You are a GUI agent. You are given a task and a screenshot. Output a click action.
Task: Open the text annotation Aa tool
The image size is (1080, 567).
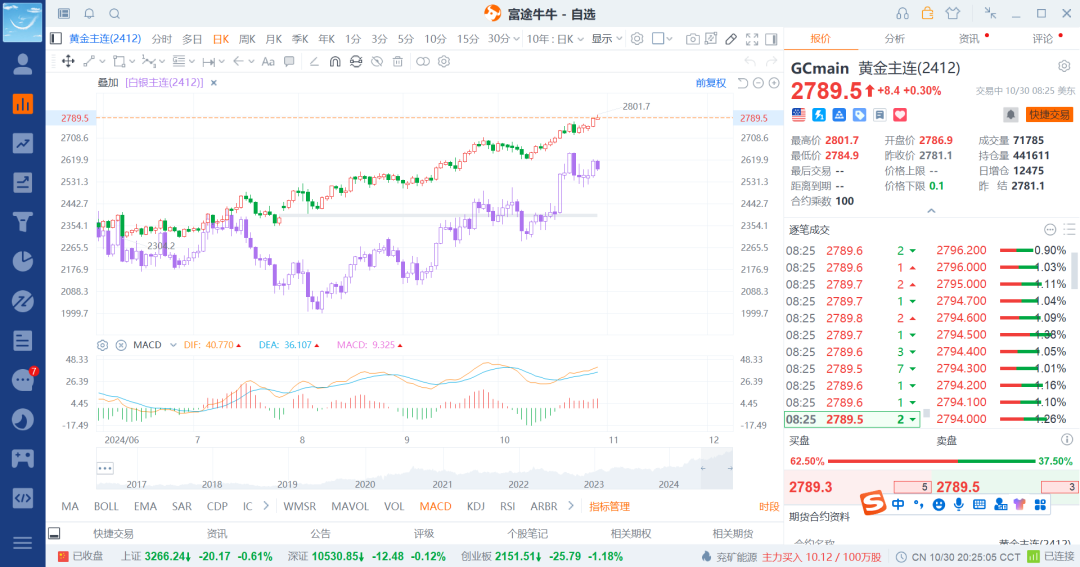click(267, 61)
